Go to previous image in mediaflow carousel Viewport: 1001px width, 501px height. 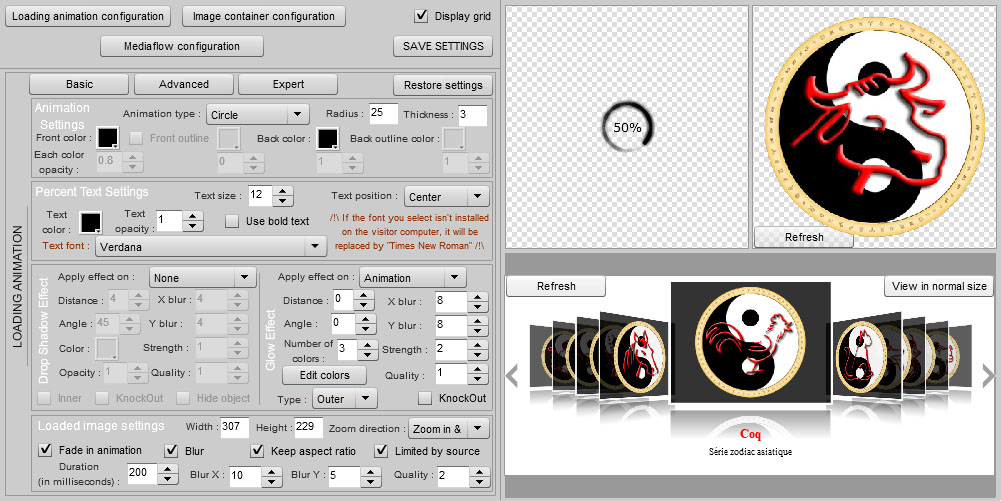coord(511,376)
